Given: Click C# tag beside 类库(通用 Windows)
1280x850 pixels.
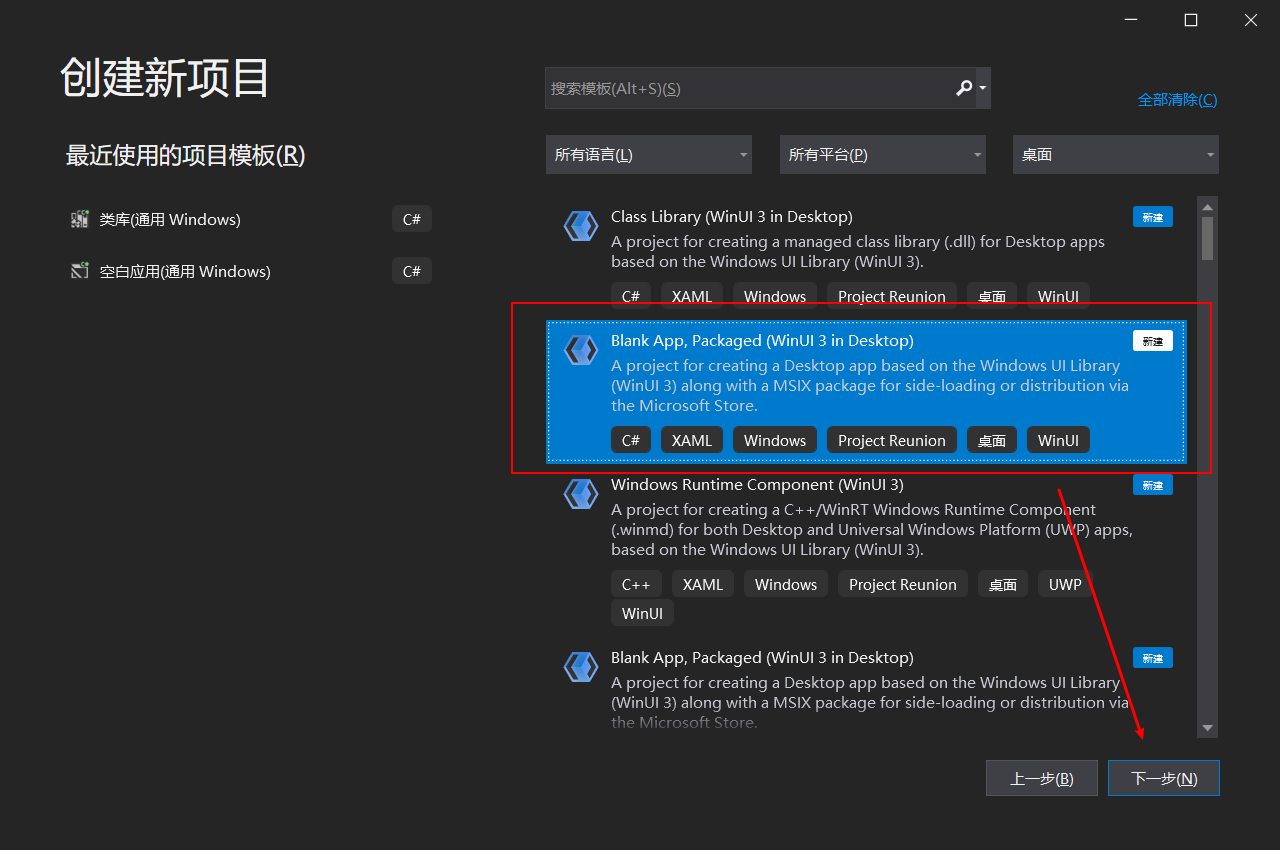Looking at the screenshot, I should click(412, 219).
